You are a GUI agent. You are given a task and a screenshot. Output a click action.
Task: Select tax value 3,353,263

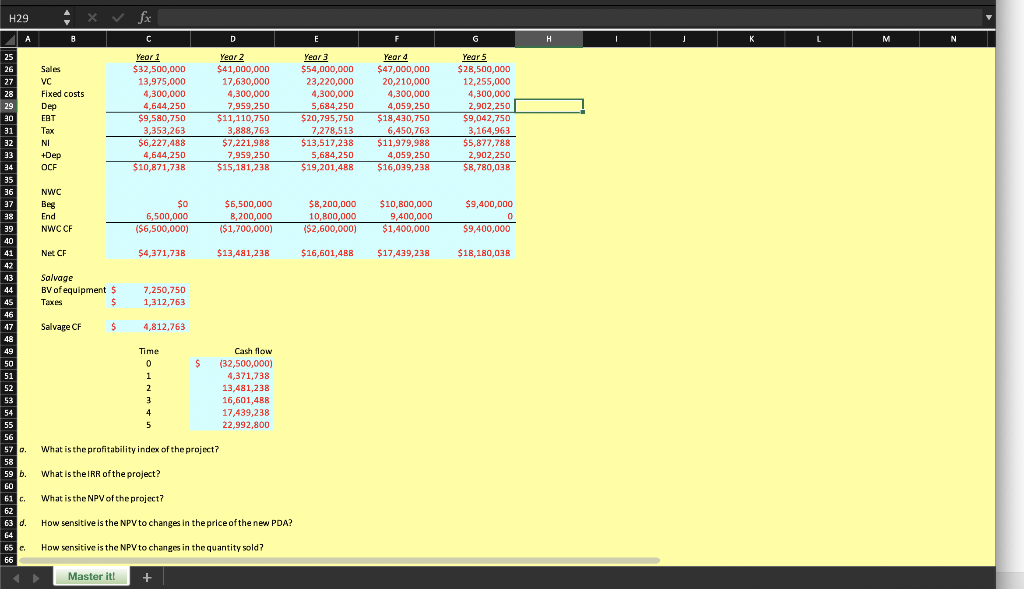coord(164,131)
